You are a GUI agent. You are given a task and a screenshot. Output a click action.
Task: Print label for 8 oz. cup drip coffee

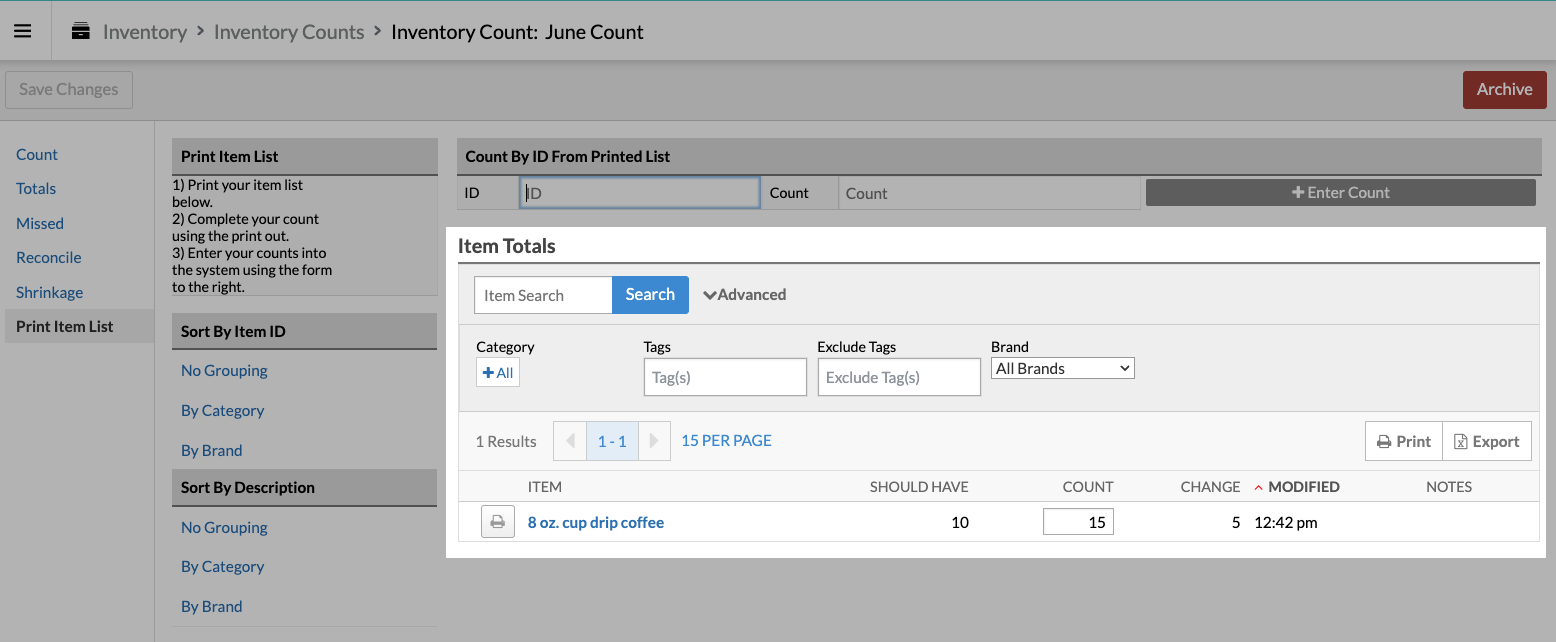[497, 522]
